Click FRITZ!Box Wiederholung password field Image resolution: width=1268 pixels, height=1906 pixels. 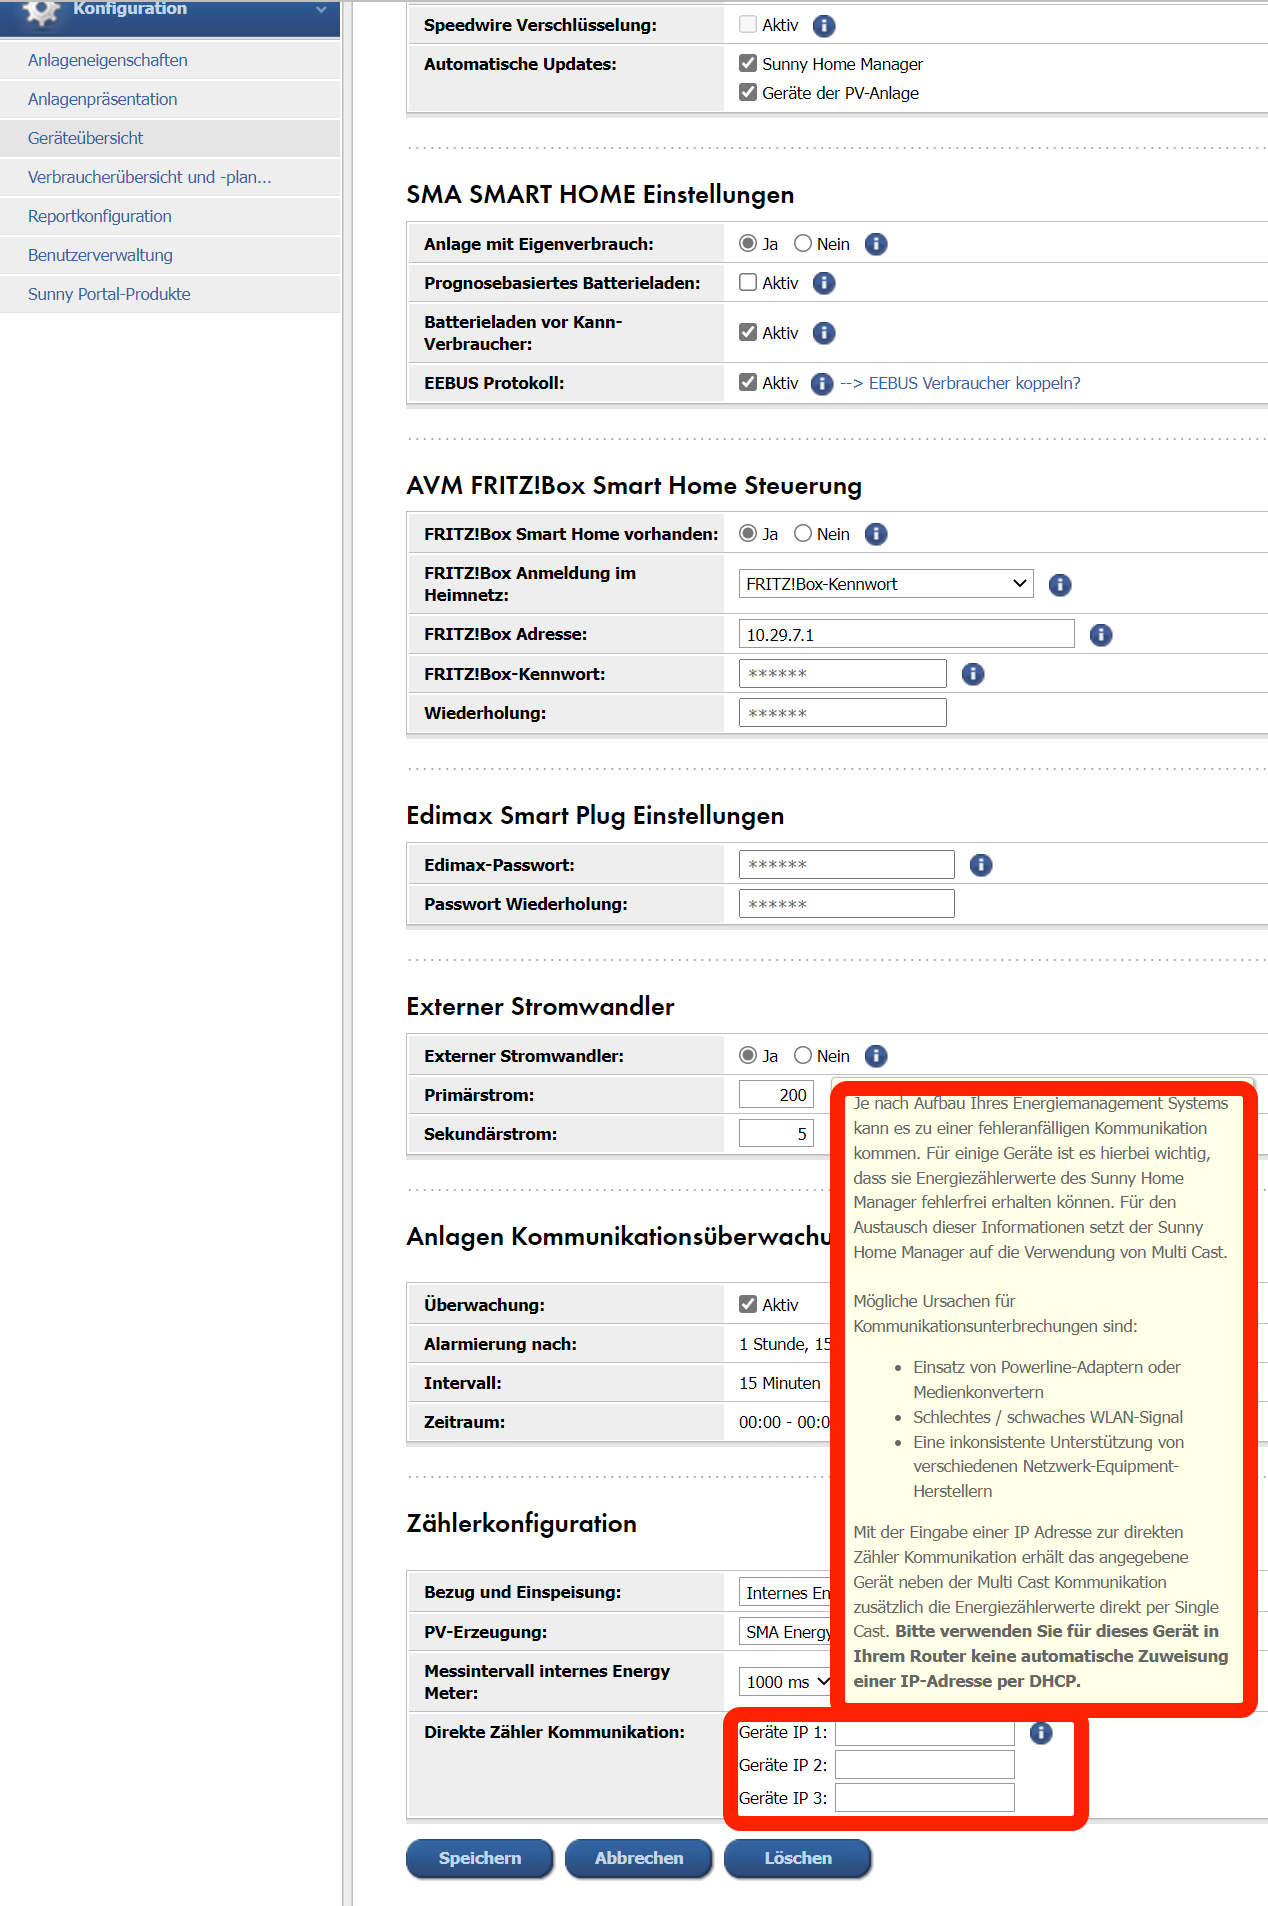843,713
